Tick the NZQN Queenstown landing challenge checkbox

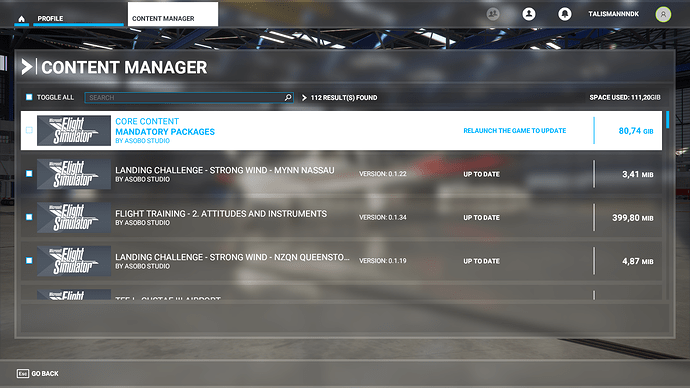[29, 260]
